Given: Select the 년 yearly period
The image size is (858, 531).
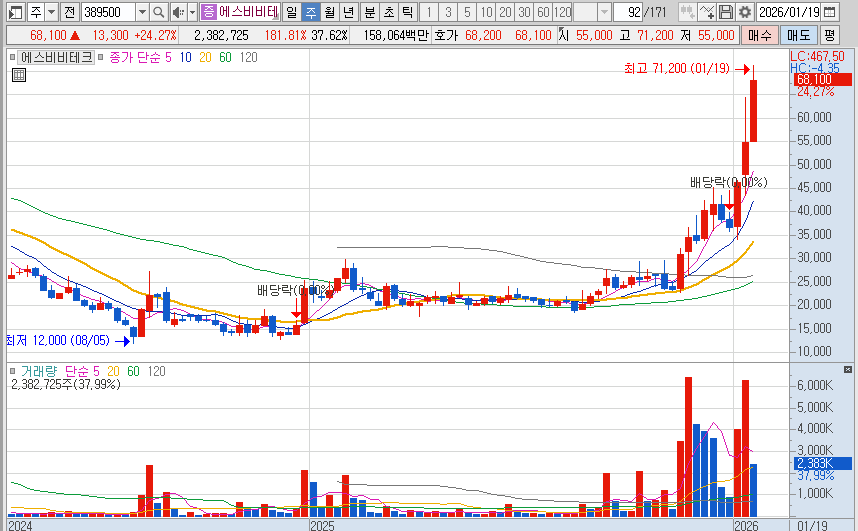Looking at the screenshot, I should coord(348,11).
